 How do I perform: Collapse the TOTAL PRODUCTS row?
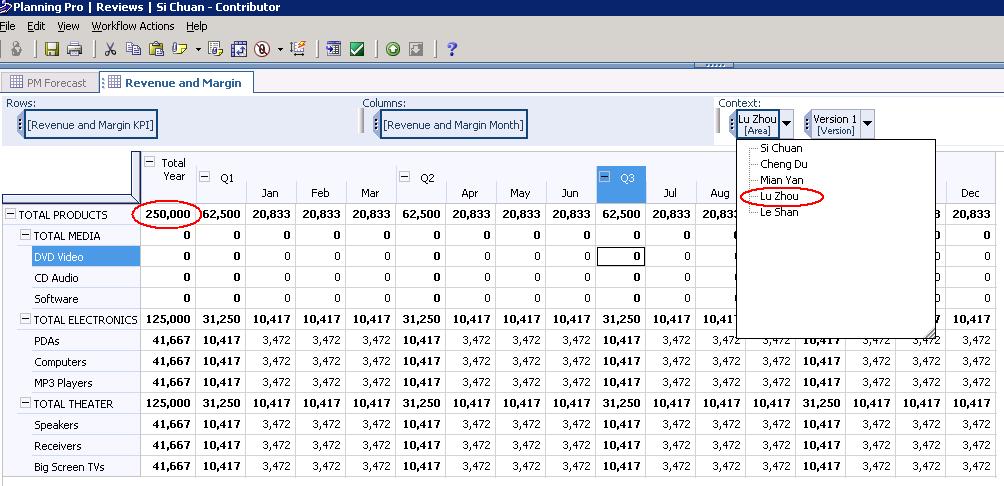coord(11,215)
